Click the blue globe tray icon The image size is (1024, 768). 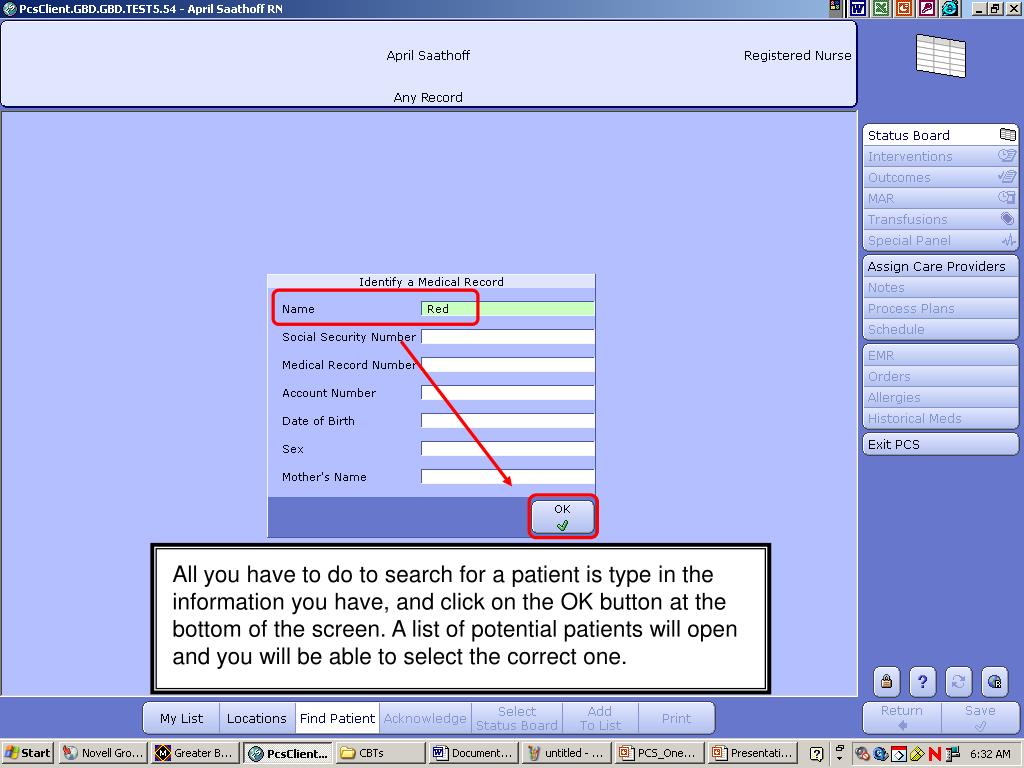click(x=880, y=754)
